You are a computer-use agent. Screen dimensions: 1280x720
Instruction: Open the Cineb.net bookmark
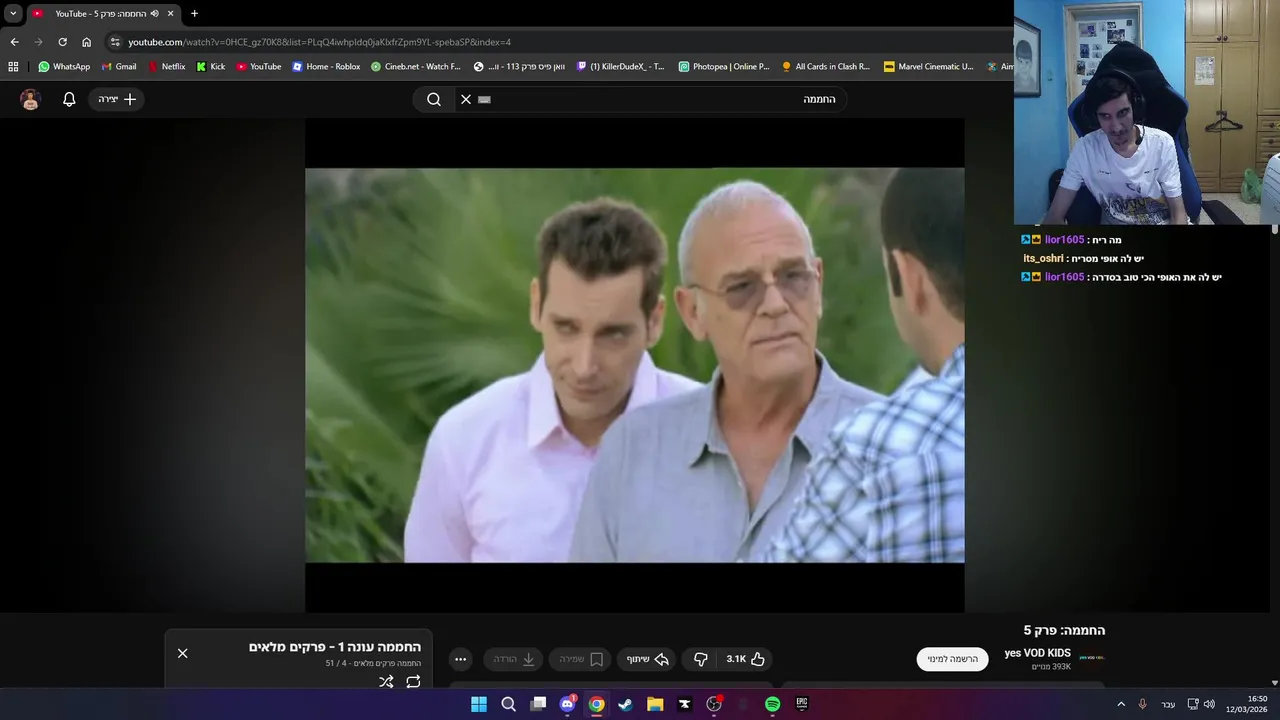416,67
